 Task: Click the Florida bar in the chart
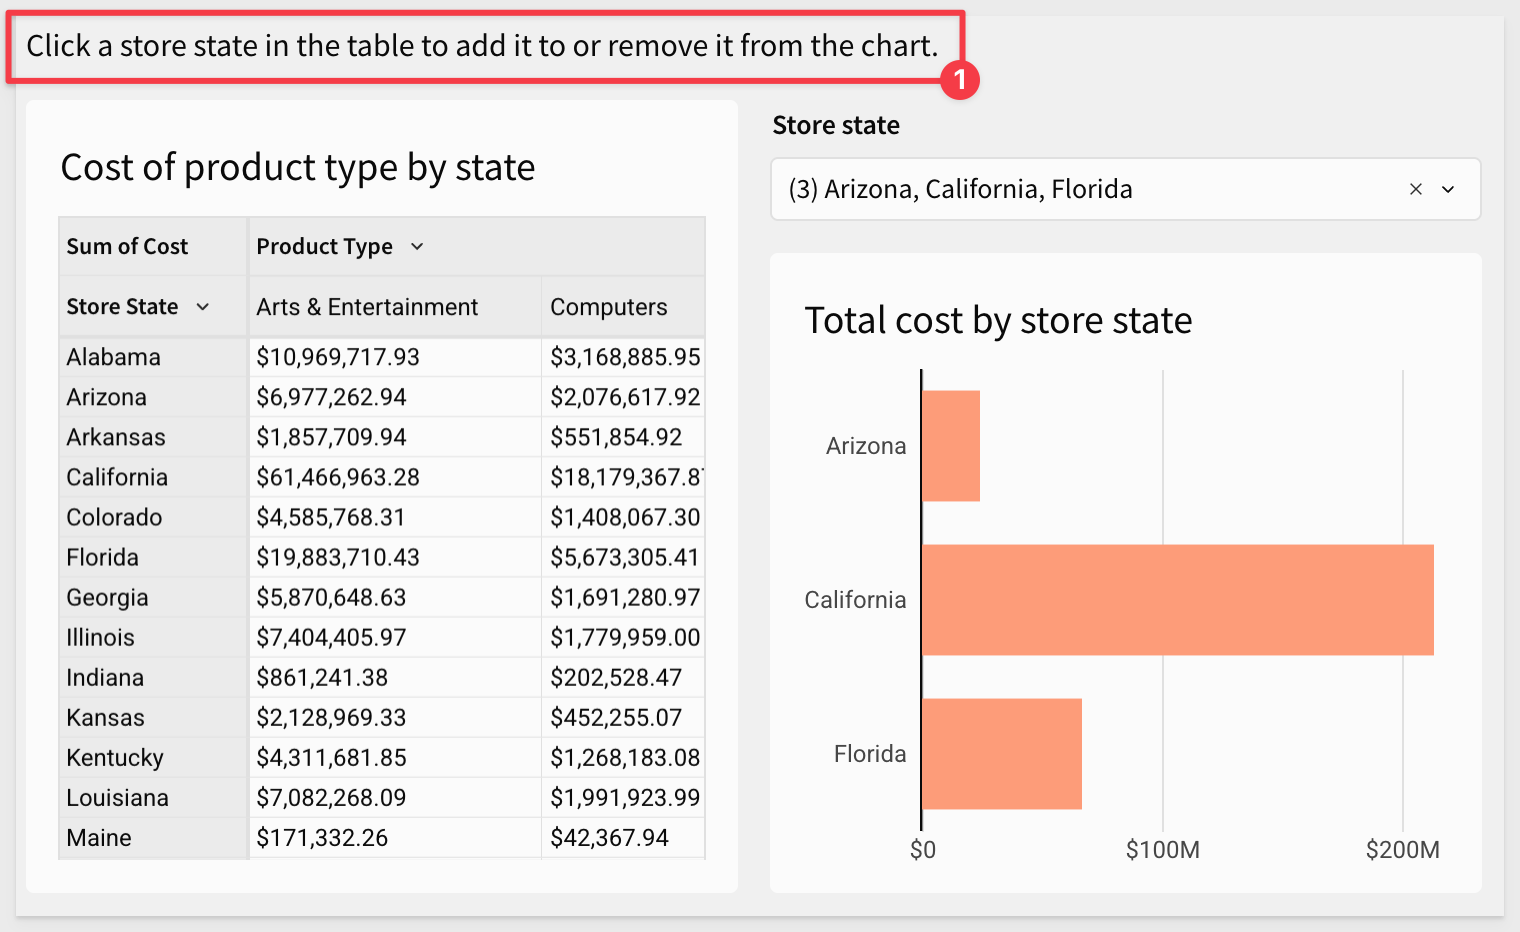click(1002, 754)
